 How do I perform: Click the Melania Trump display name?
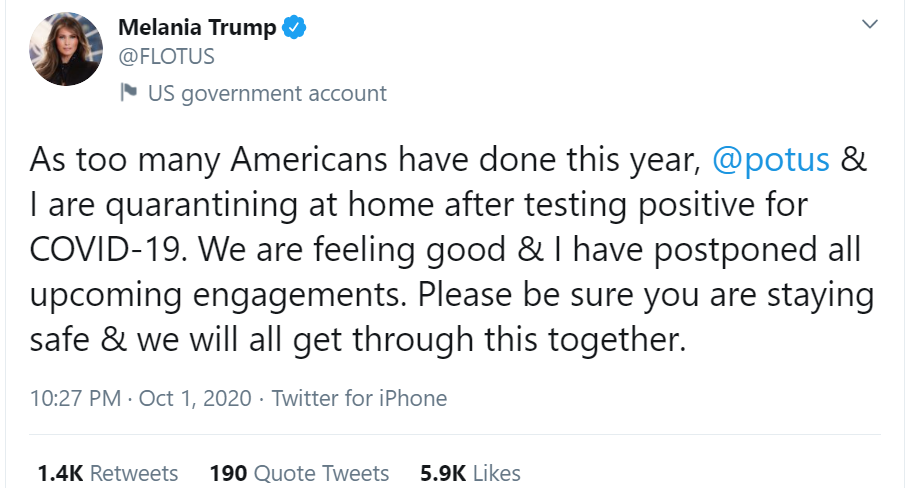tap(197, 28)
